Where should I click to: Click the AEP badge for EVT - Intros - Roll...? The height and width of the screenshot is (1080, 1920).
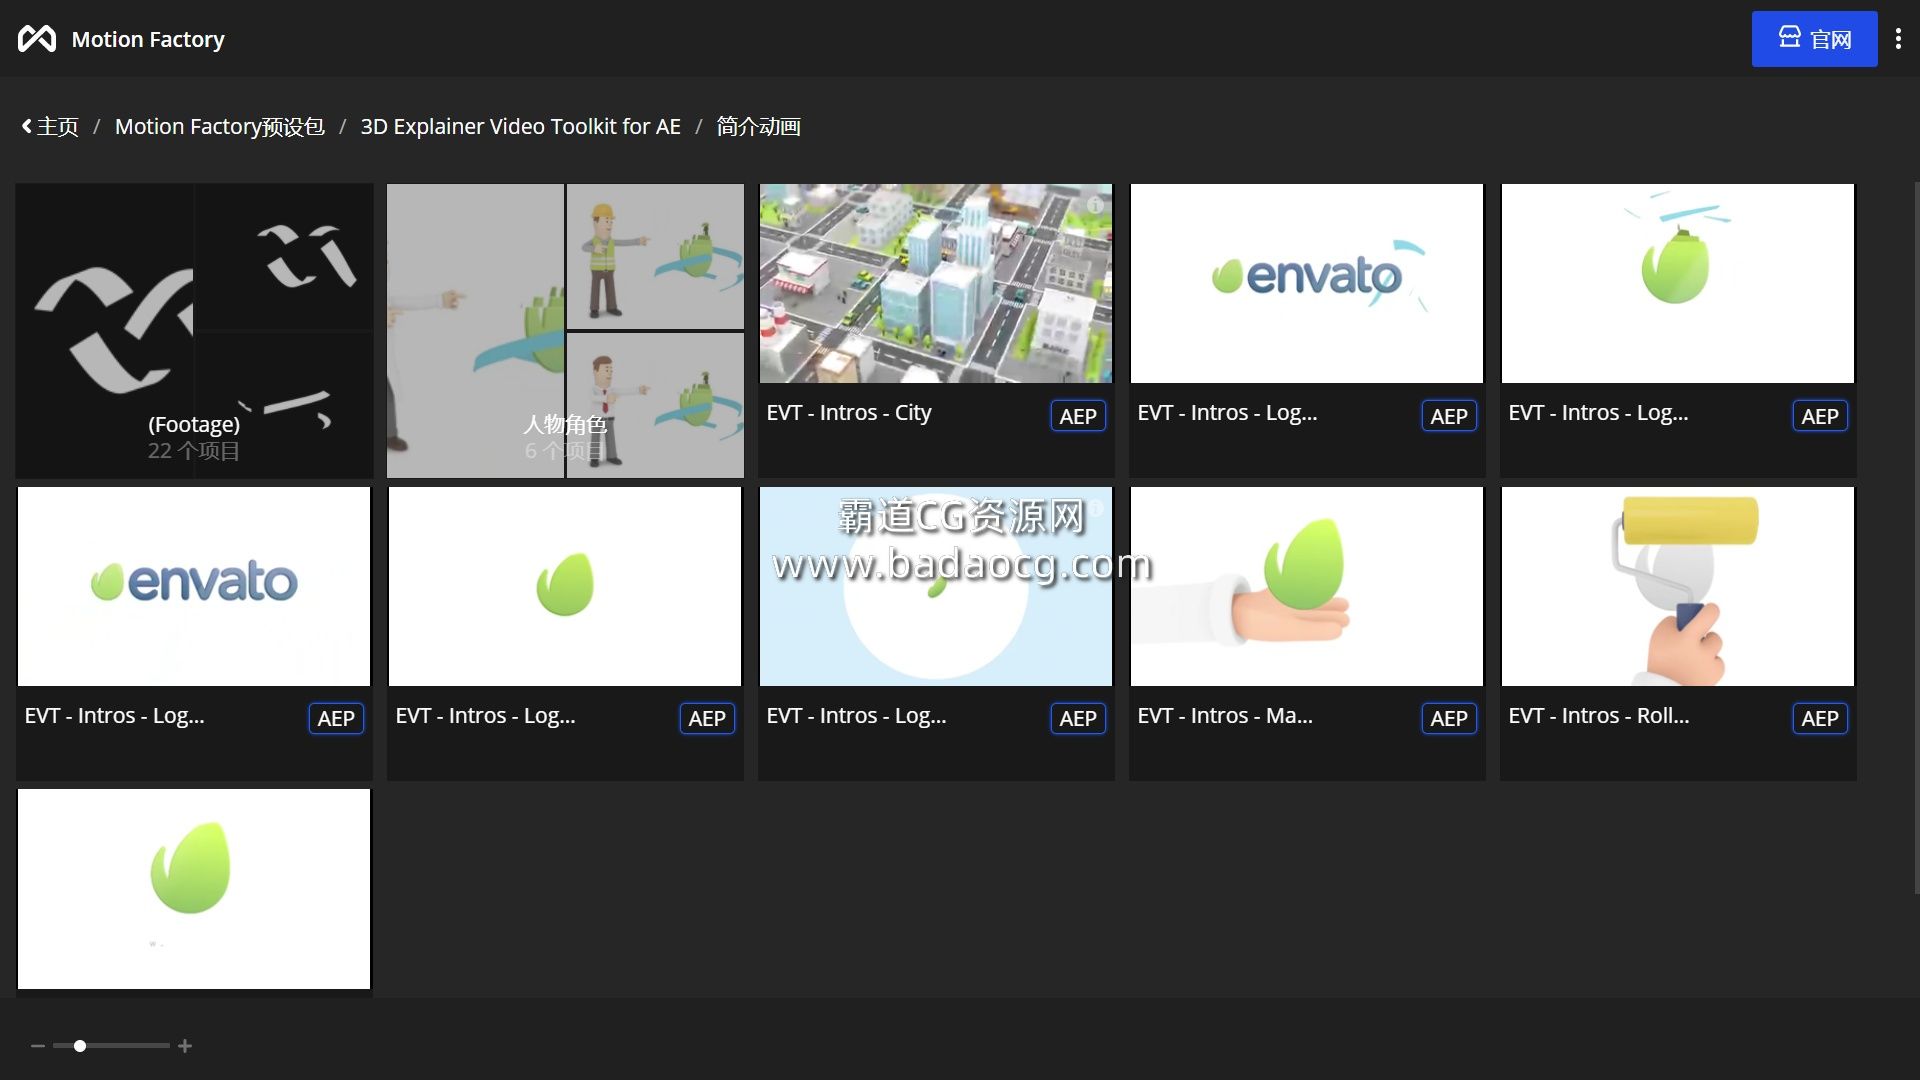1819,718
